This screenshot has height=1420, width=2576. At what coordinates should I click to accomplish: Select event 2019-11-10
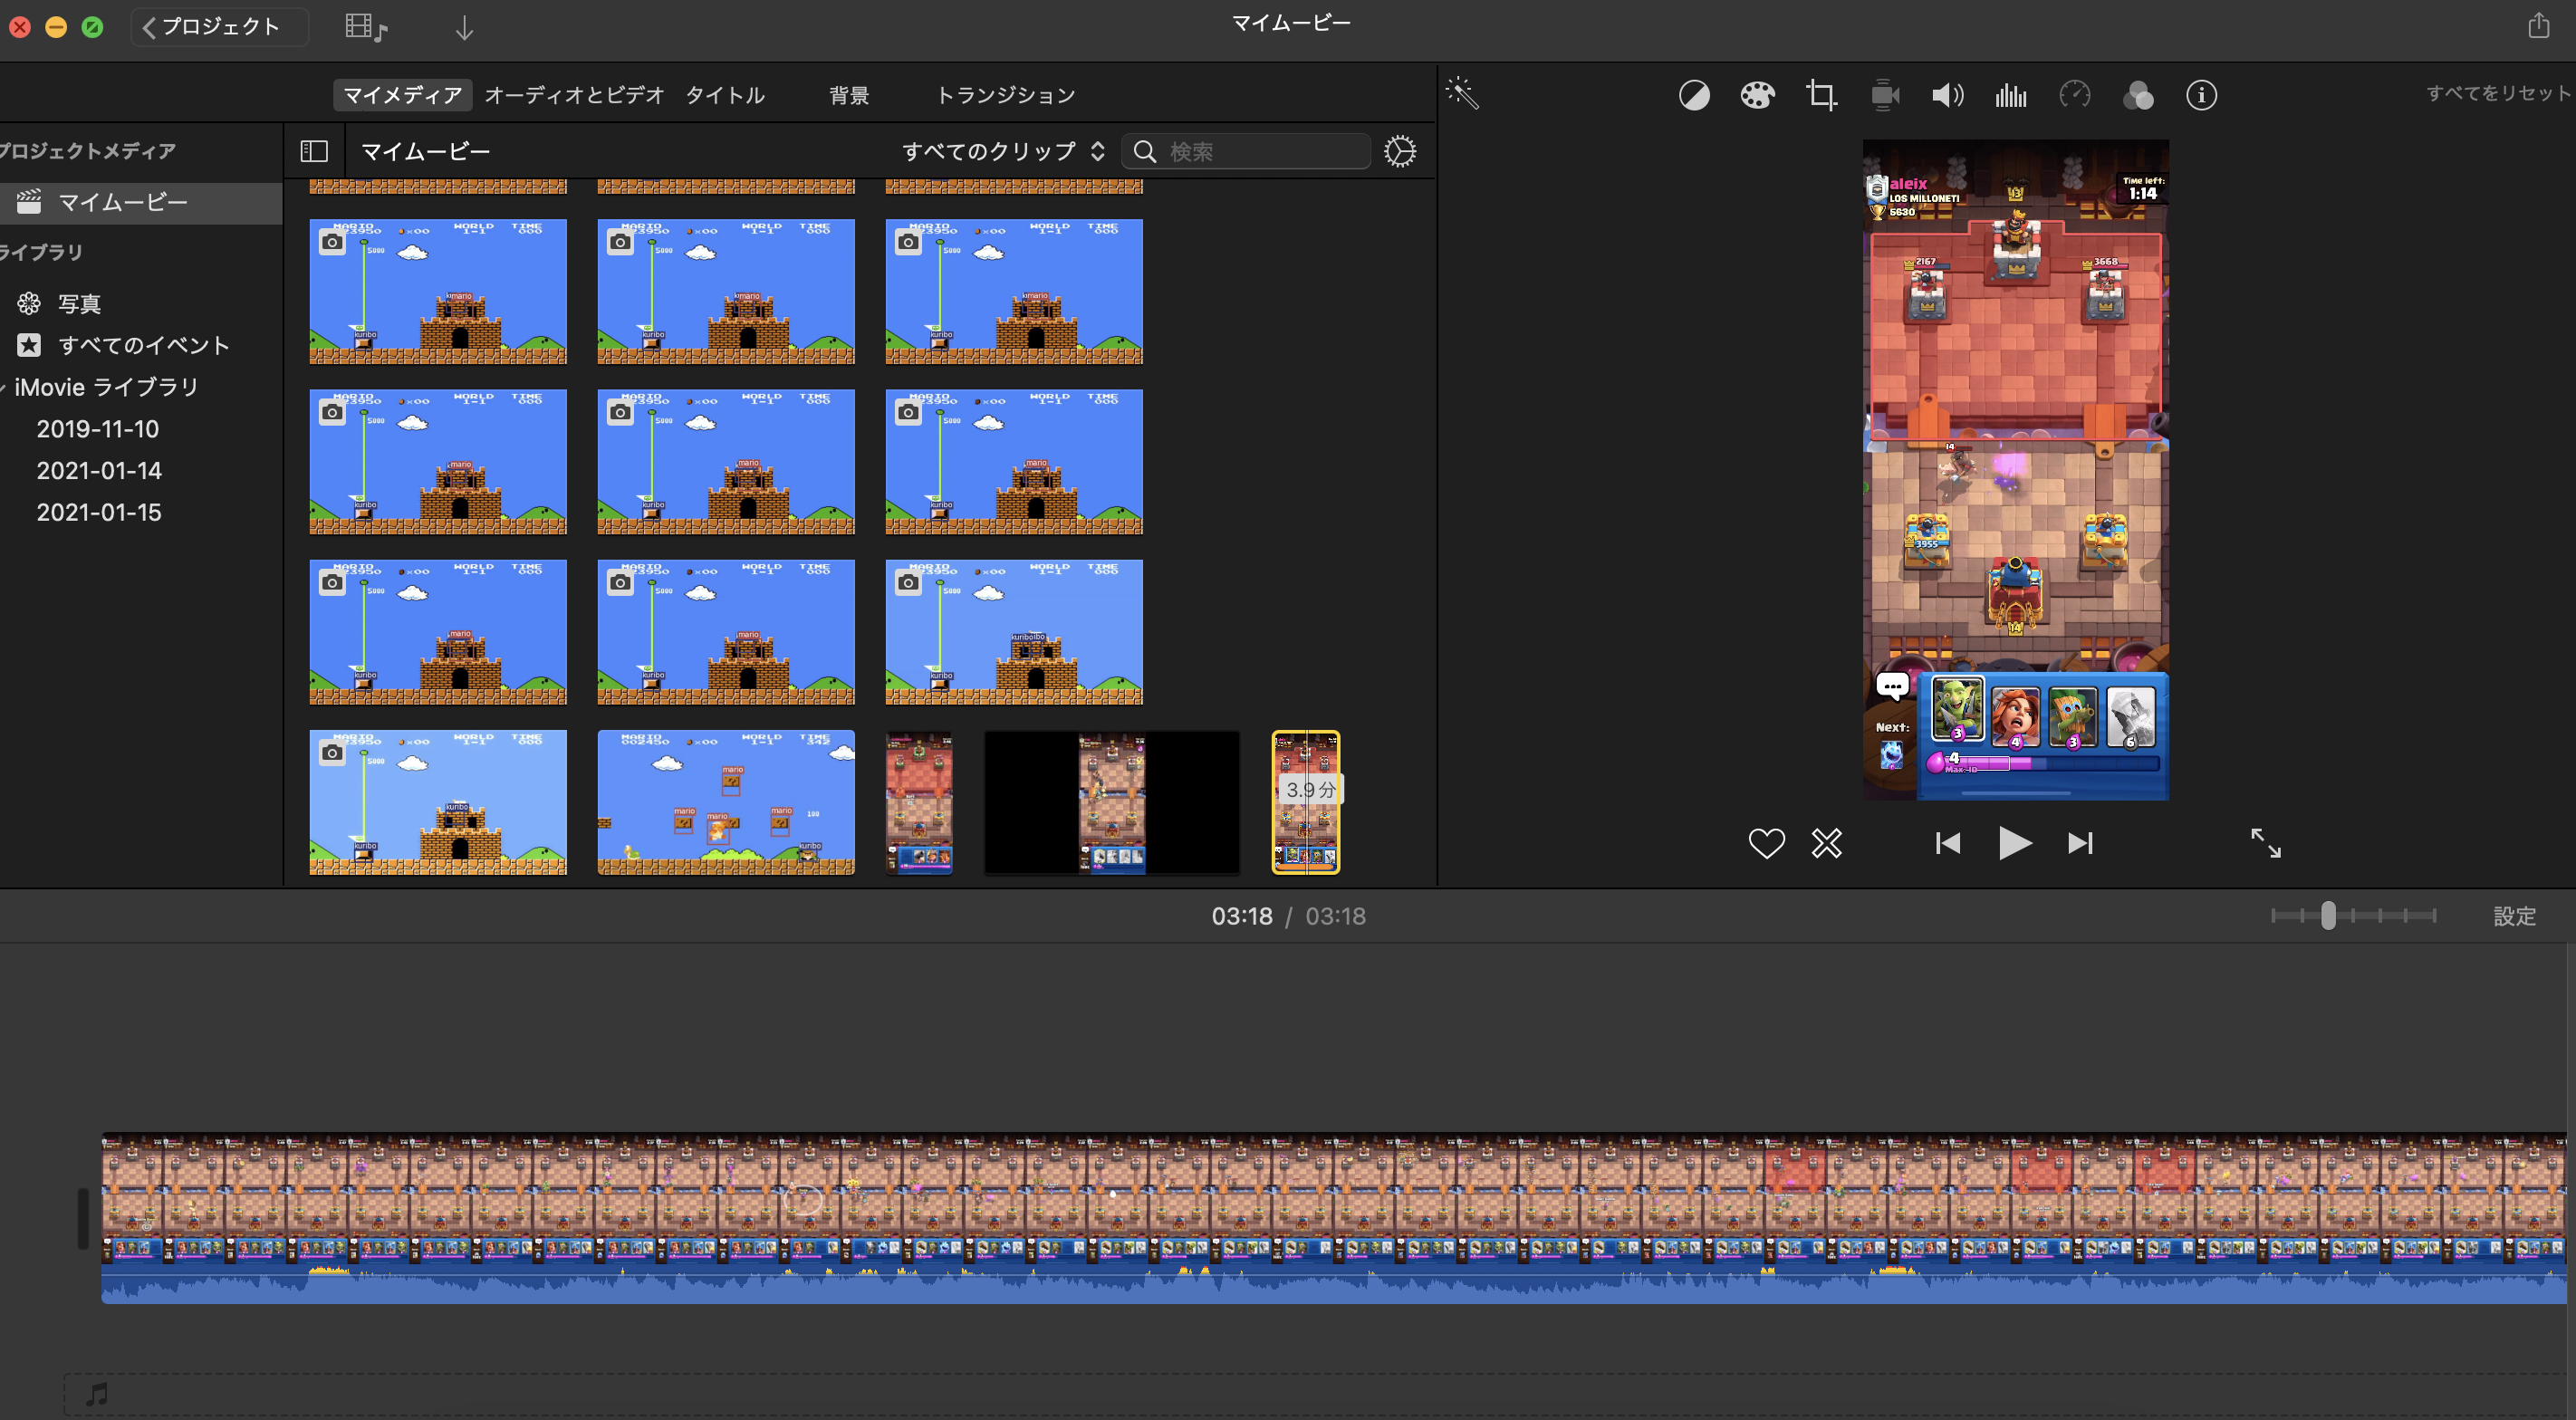pyautogui.click(x=98, y=430)
